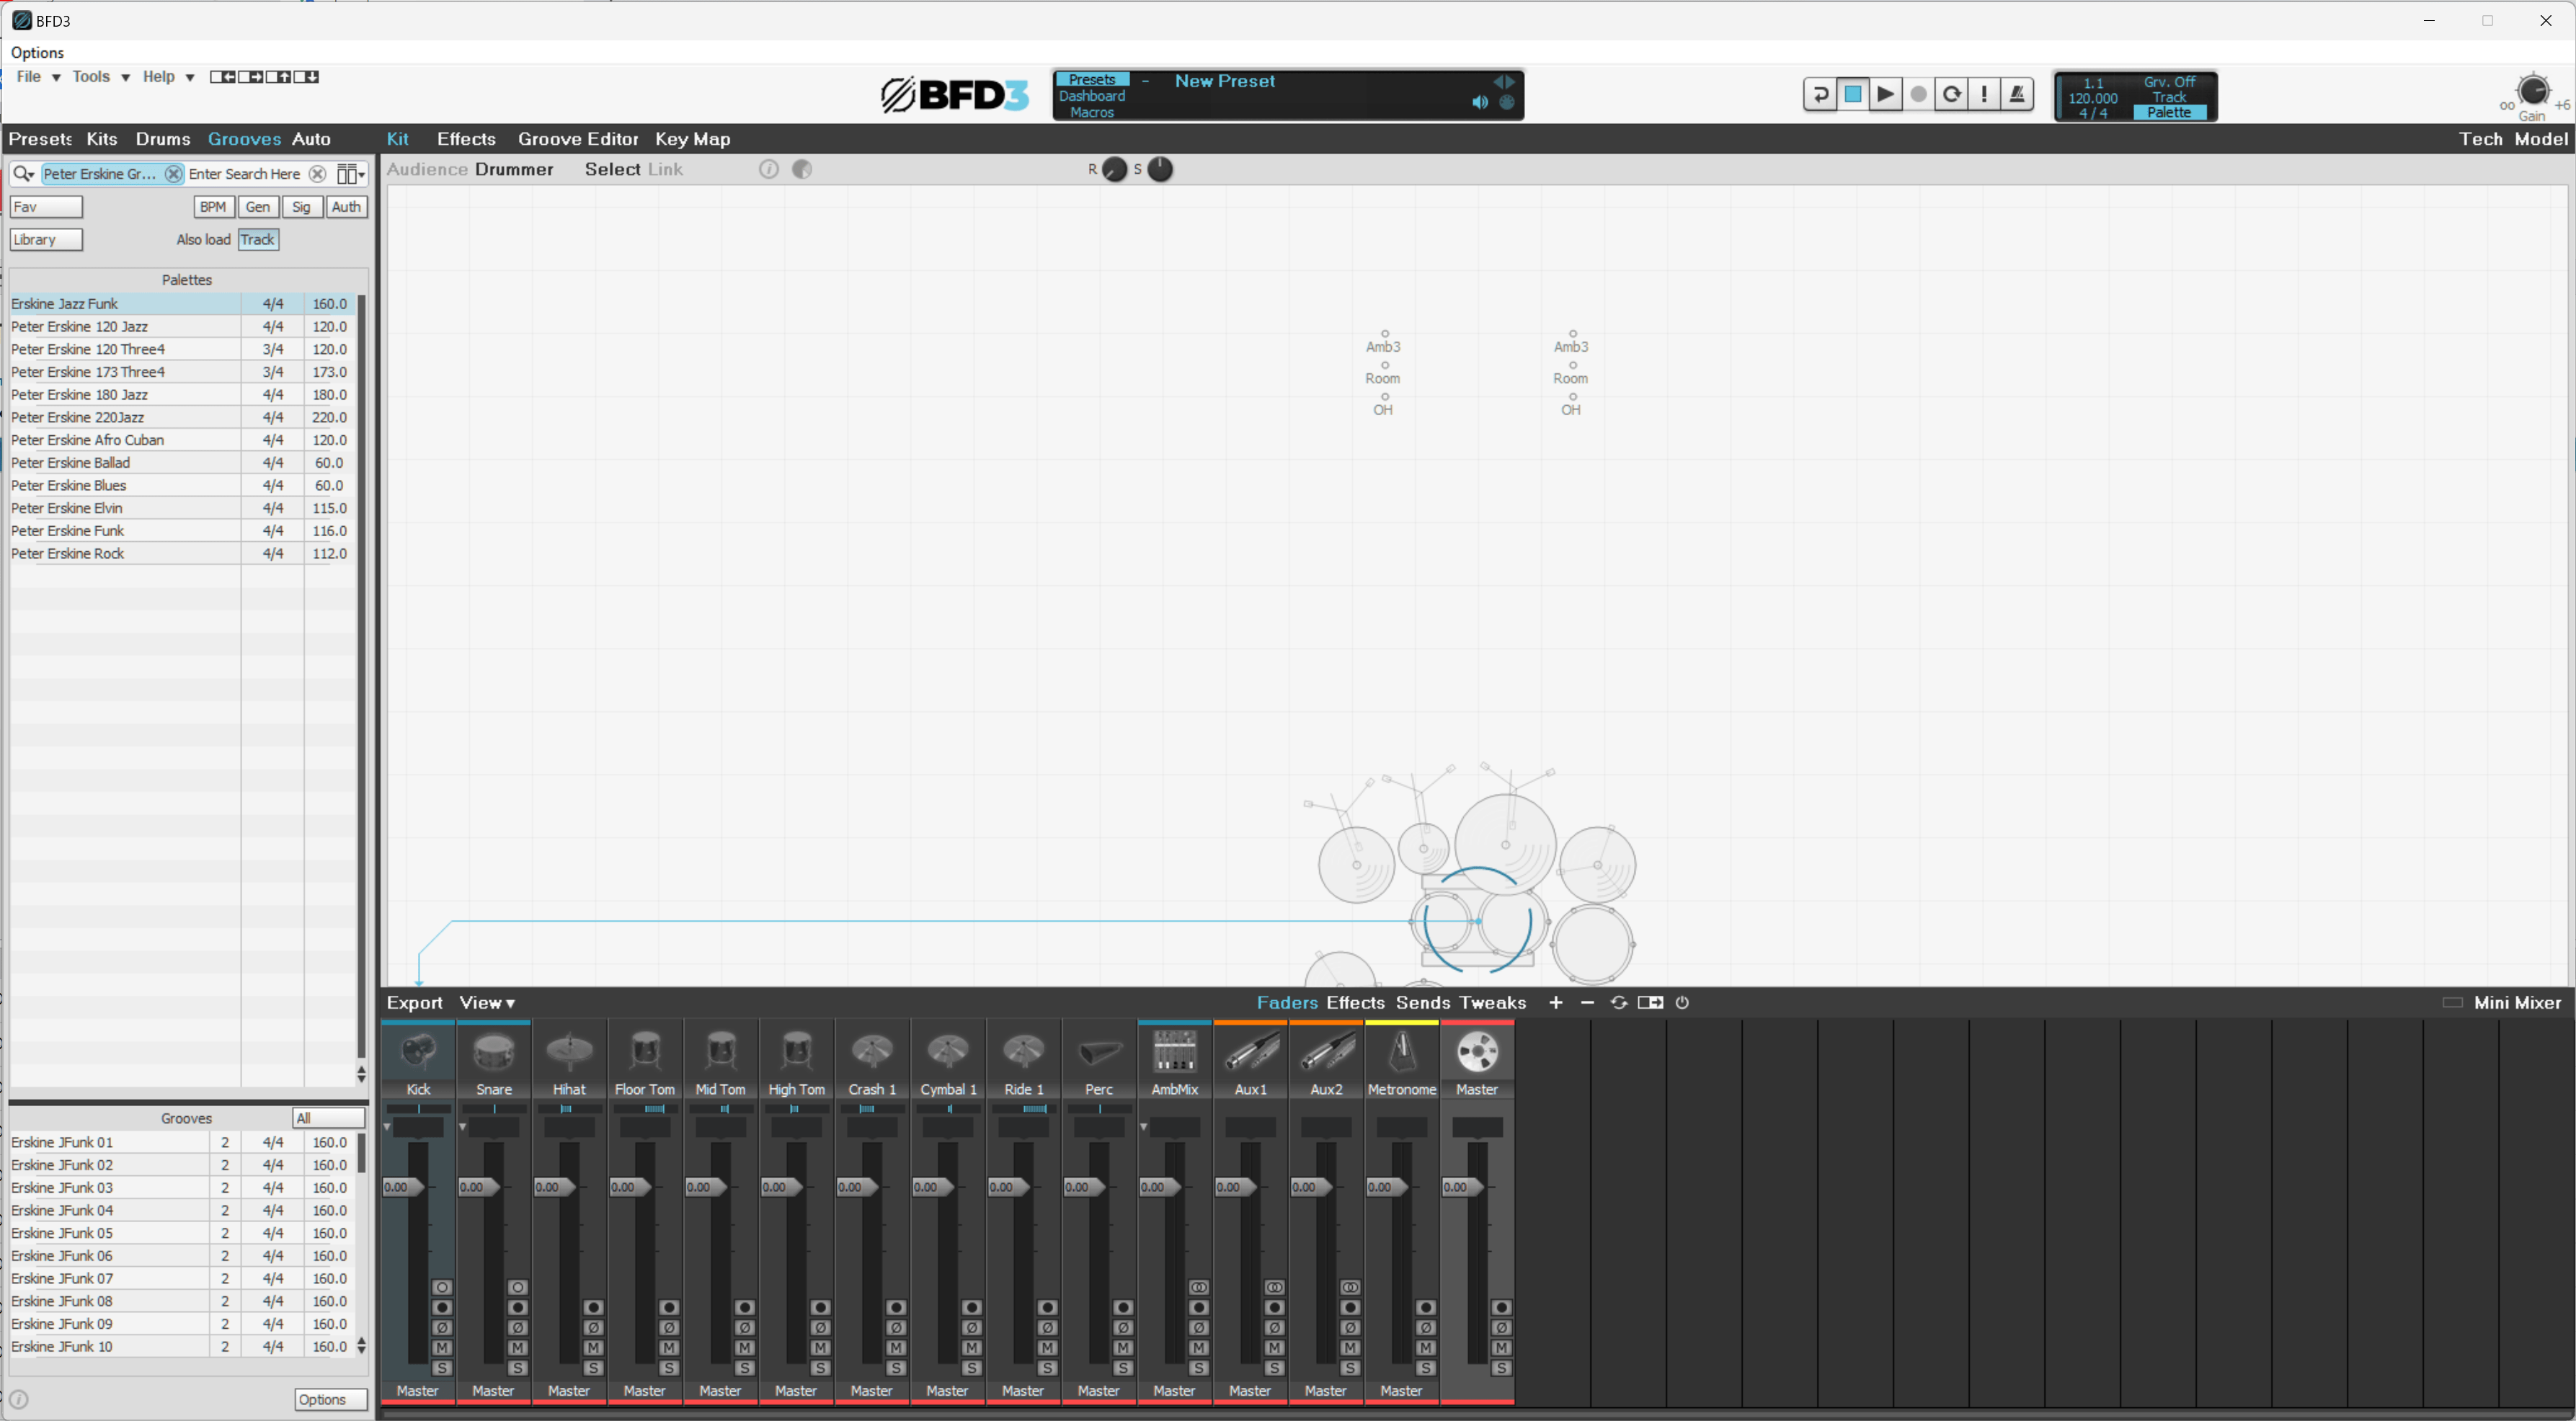Select the Snare channel icon in the mixer
Viewport: 2576px width, 1421px height.
coord(494,1052)
